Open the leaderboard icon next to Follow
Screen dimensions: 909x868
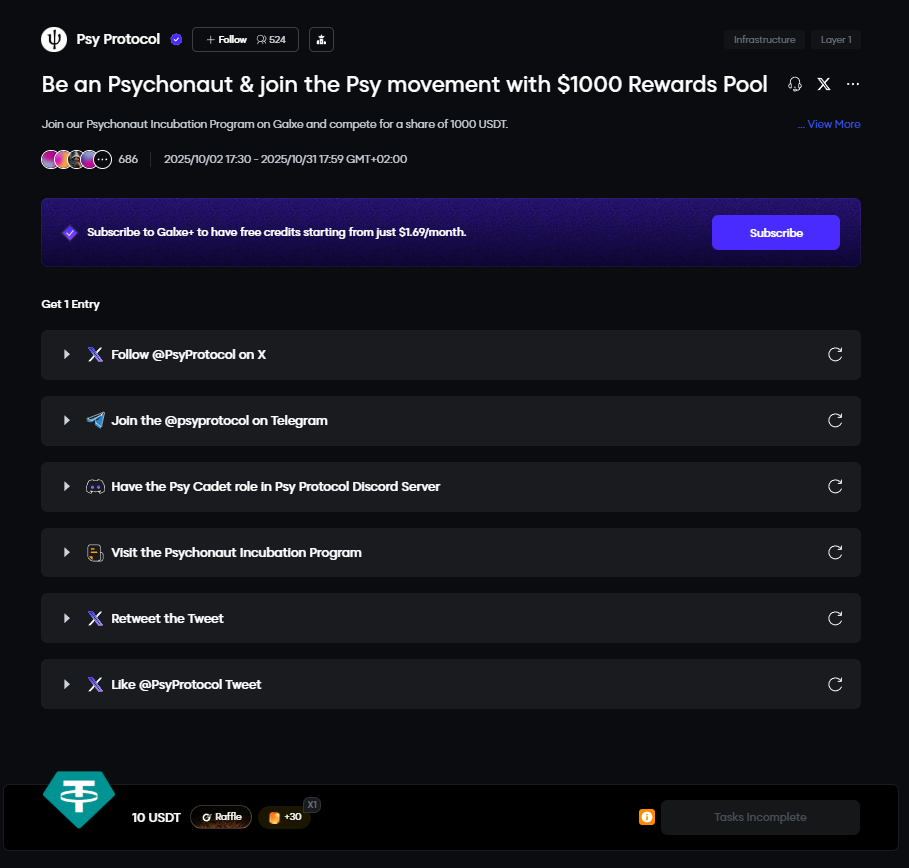coord(321,40)
